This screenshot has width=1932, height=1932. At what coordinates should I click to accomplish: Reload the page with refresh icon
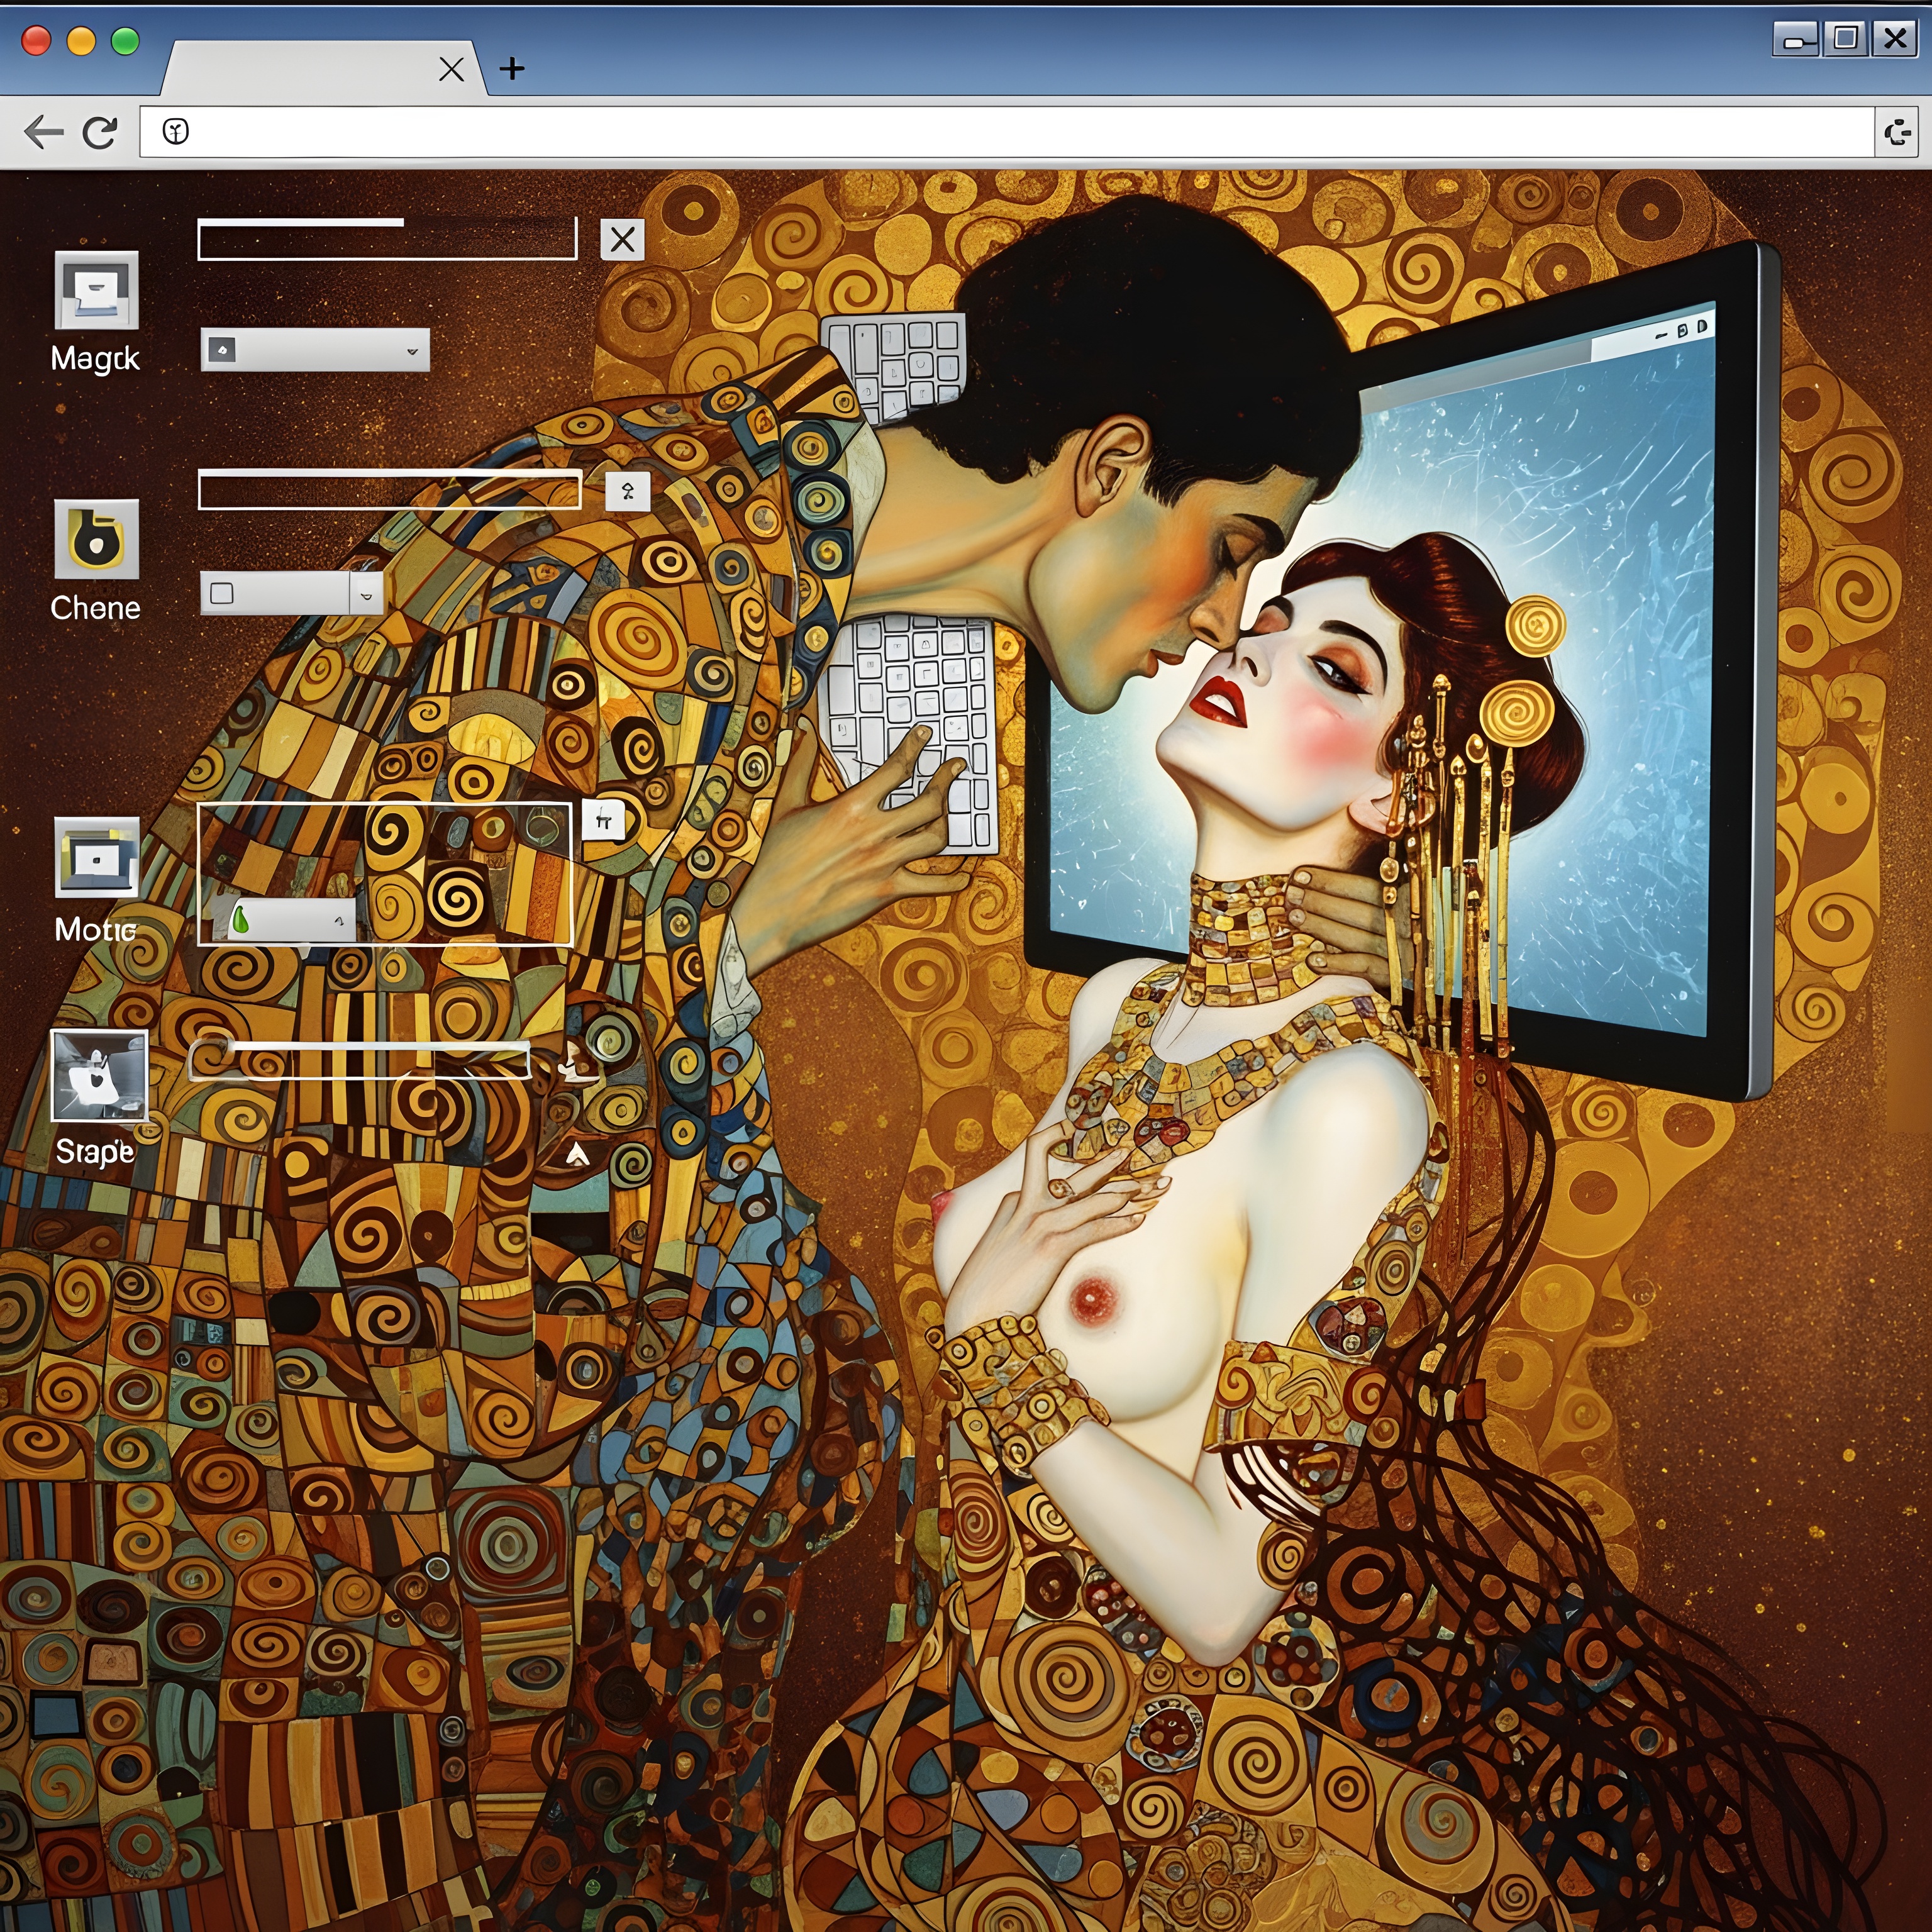click(100, 132)
